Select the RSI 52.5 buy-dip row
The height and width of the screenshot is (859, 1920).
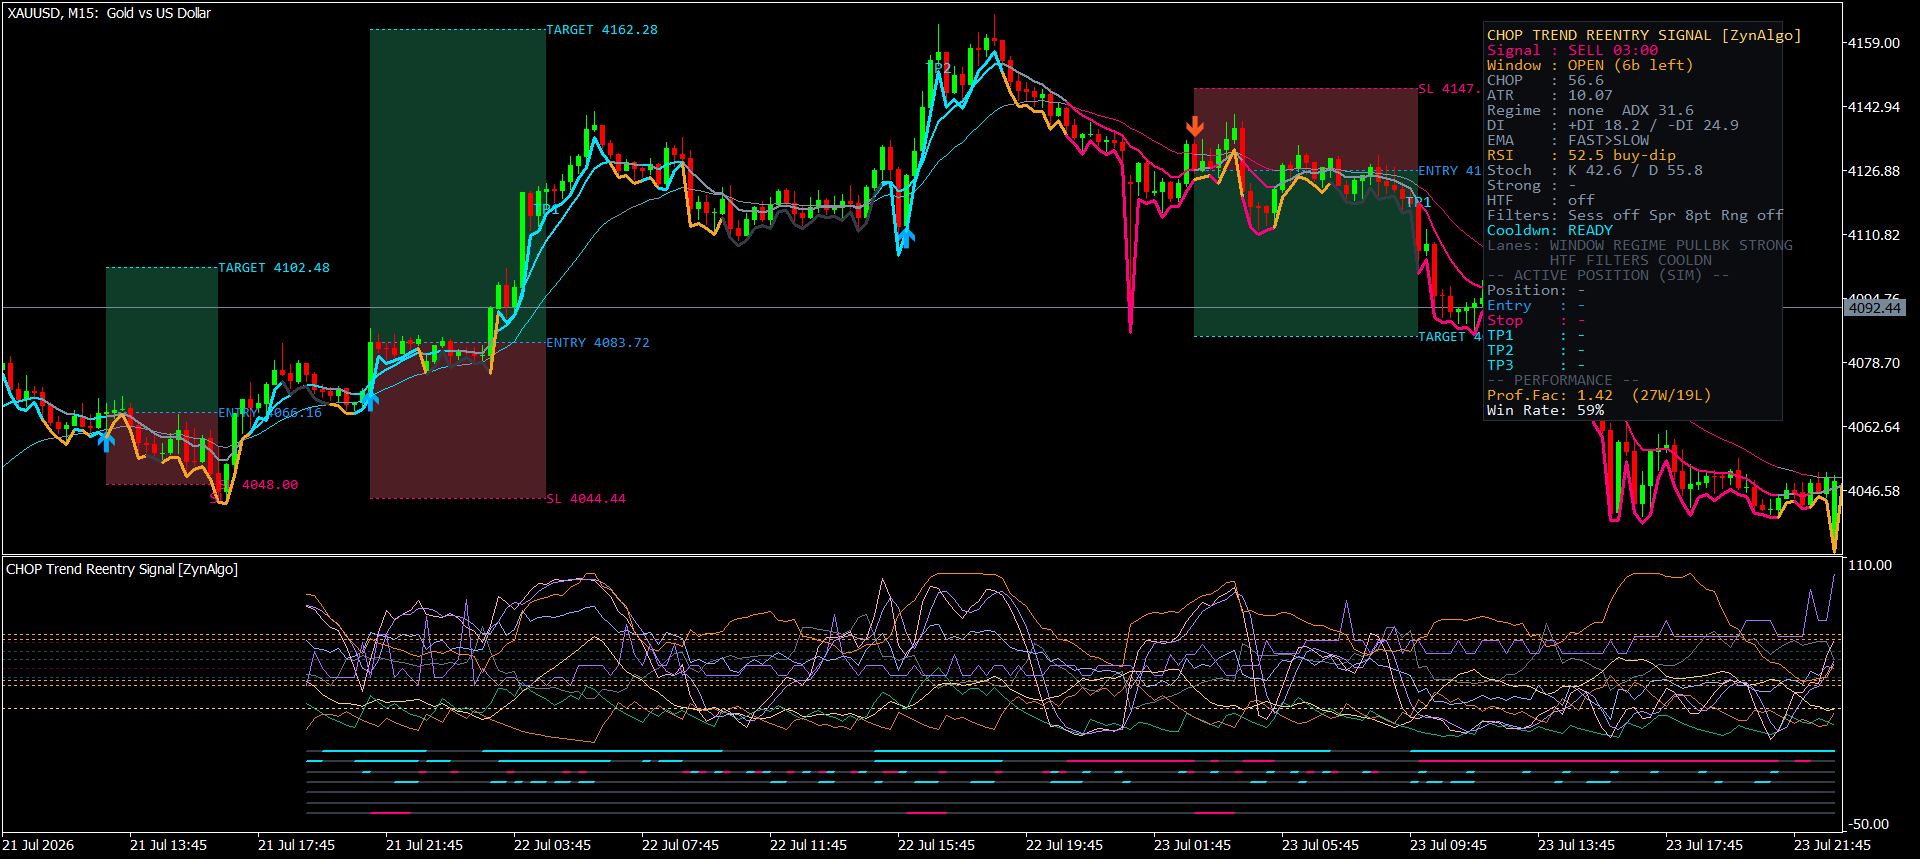coord(1581,155)
